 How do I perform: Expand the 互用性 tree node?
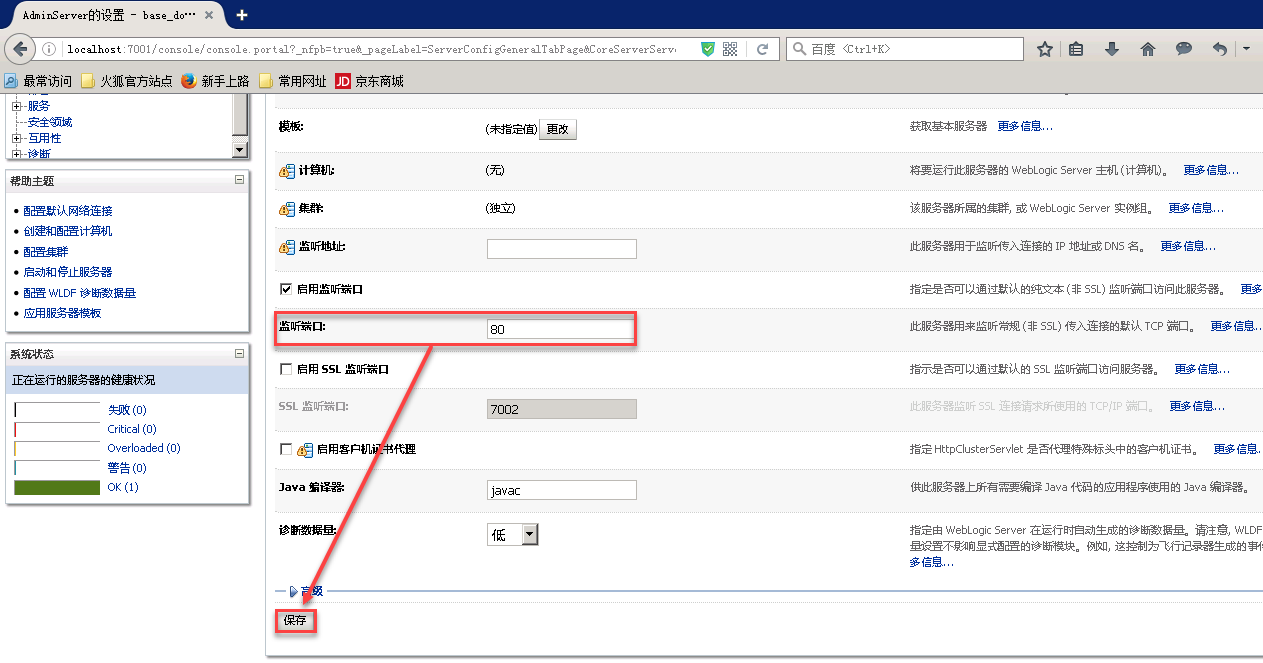point(16,138)
